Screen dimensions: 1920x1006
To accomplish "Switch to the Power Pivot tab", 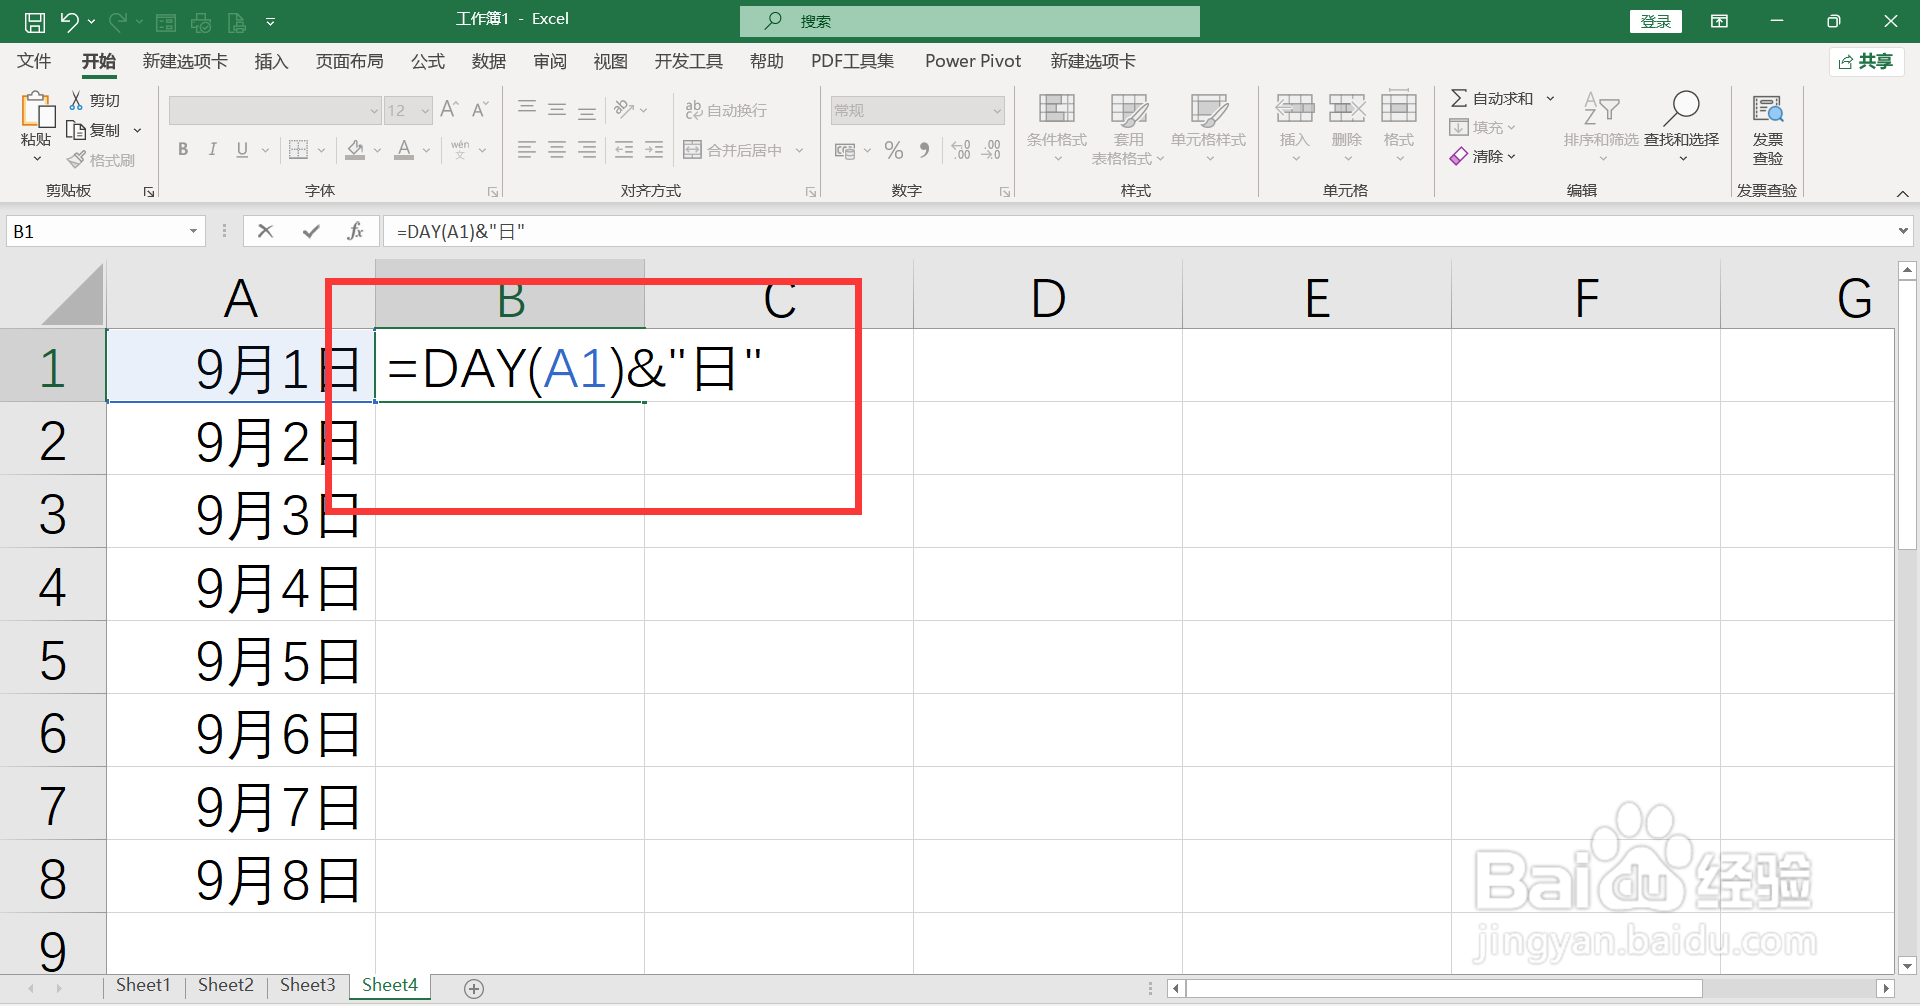I will [x=973, y=61].
